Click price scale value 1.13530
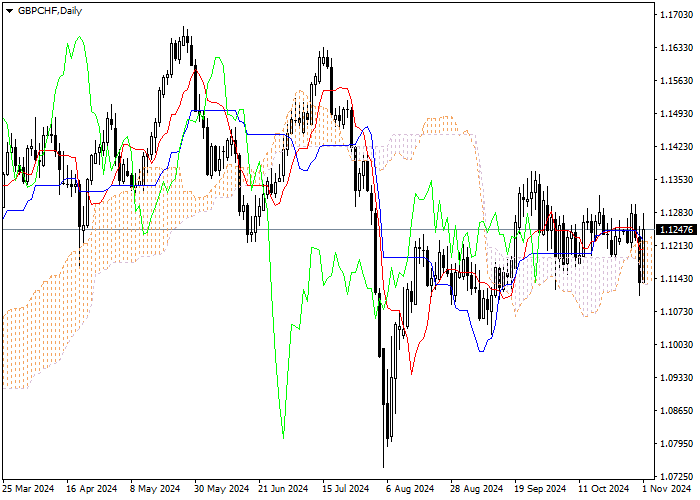Viewport: 700px width, 500px height. tap(676, 179)
